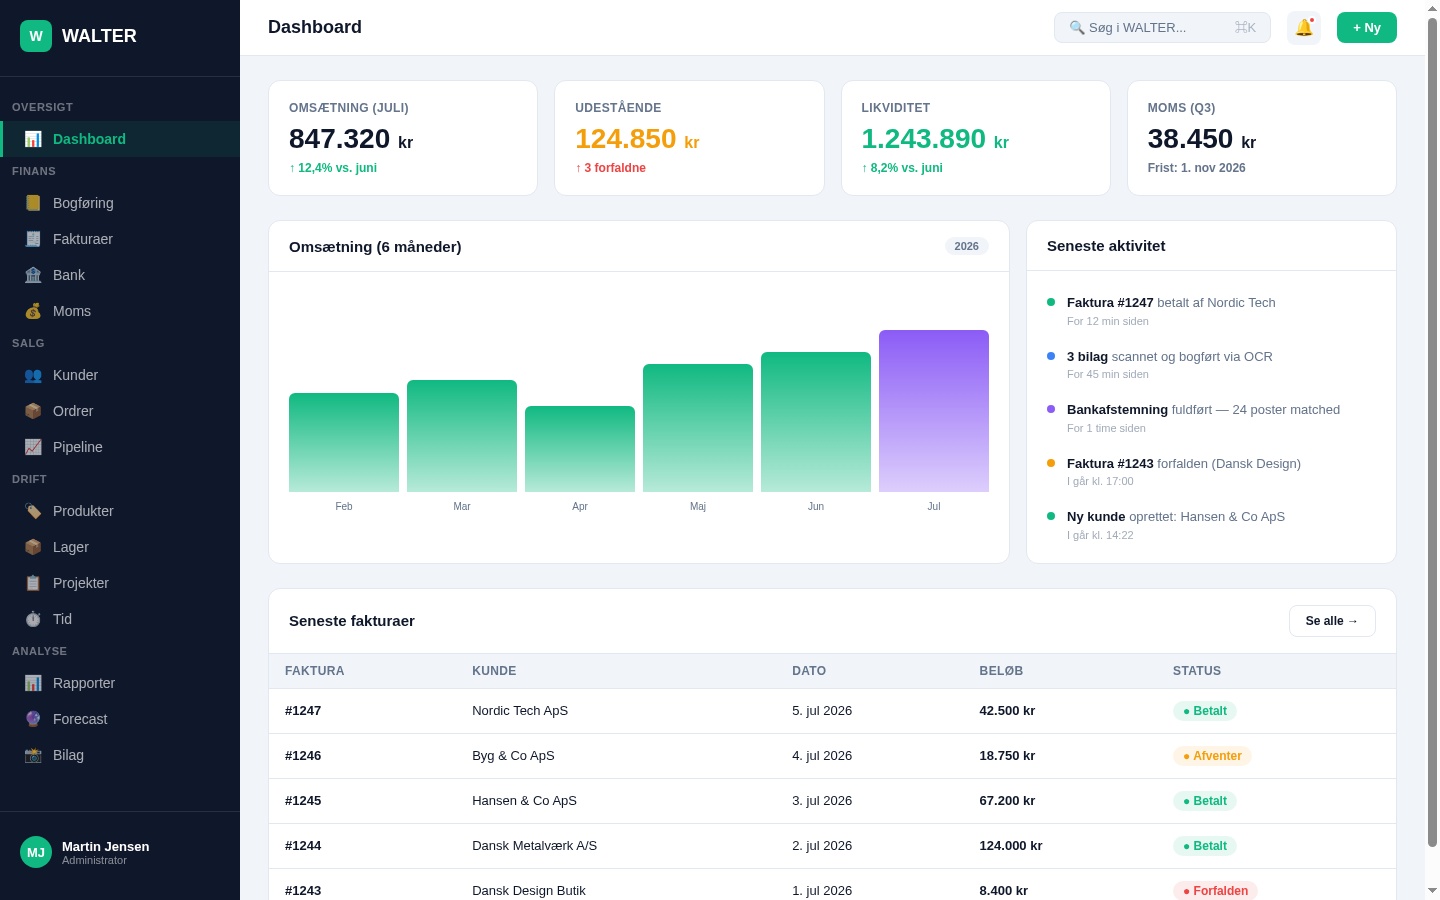Click amount 124.000 kr in table

(1011, 846)
